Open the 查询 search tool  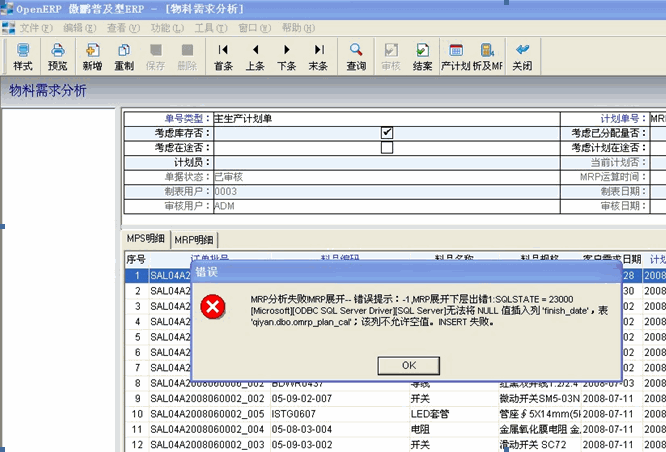point(356,56)
